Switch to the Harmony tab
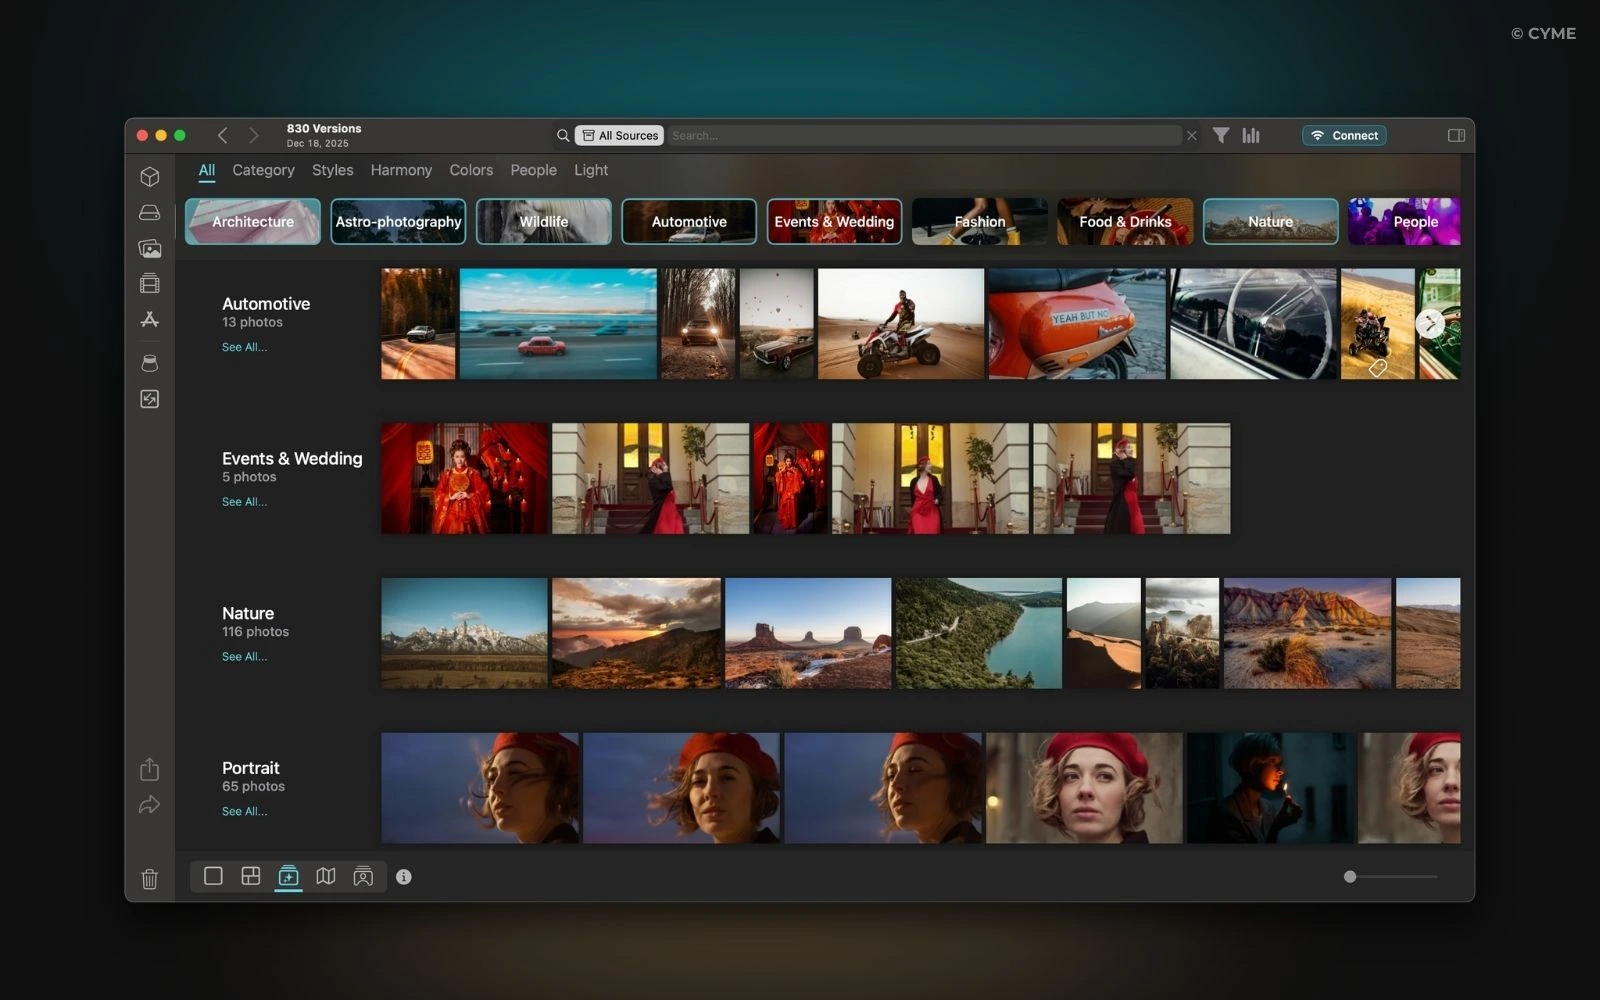The height and width of the screenshot is (1000, 1600). coord(401,170)
